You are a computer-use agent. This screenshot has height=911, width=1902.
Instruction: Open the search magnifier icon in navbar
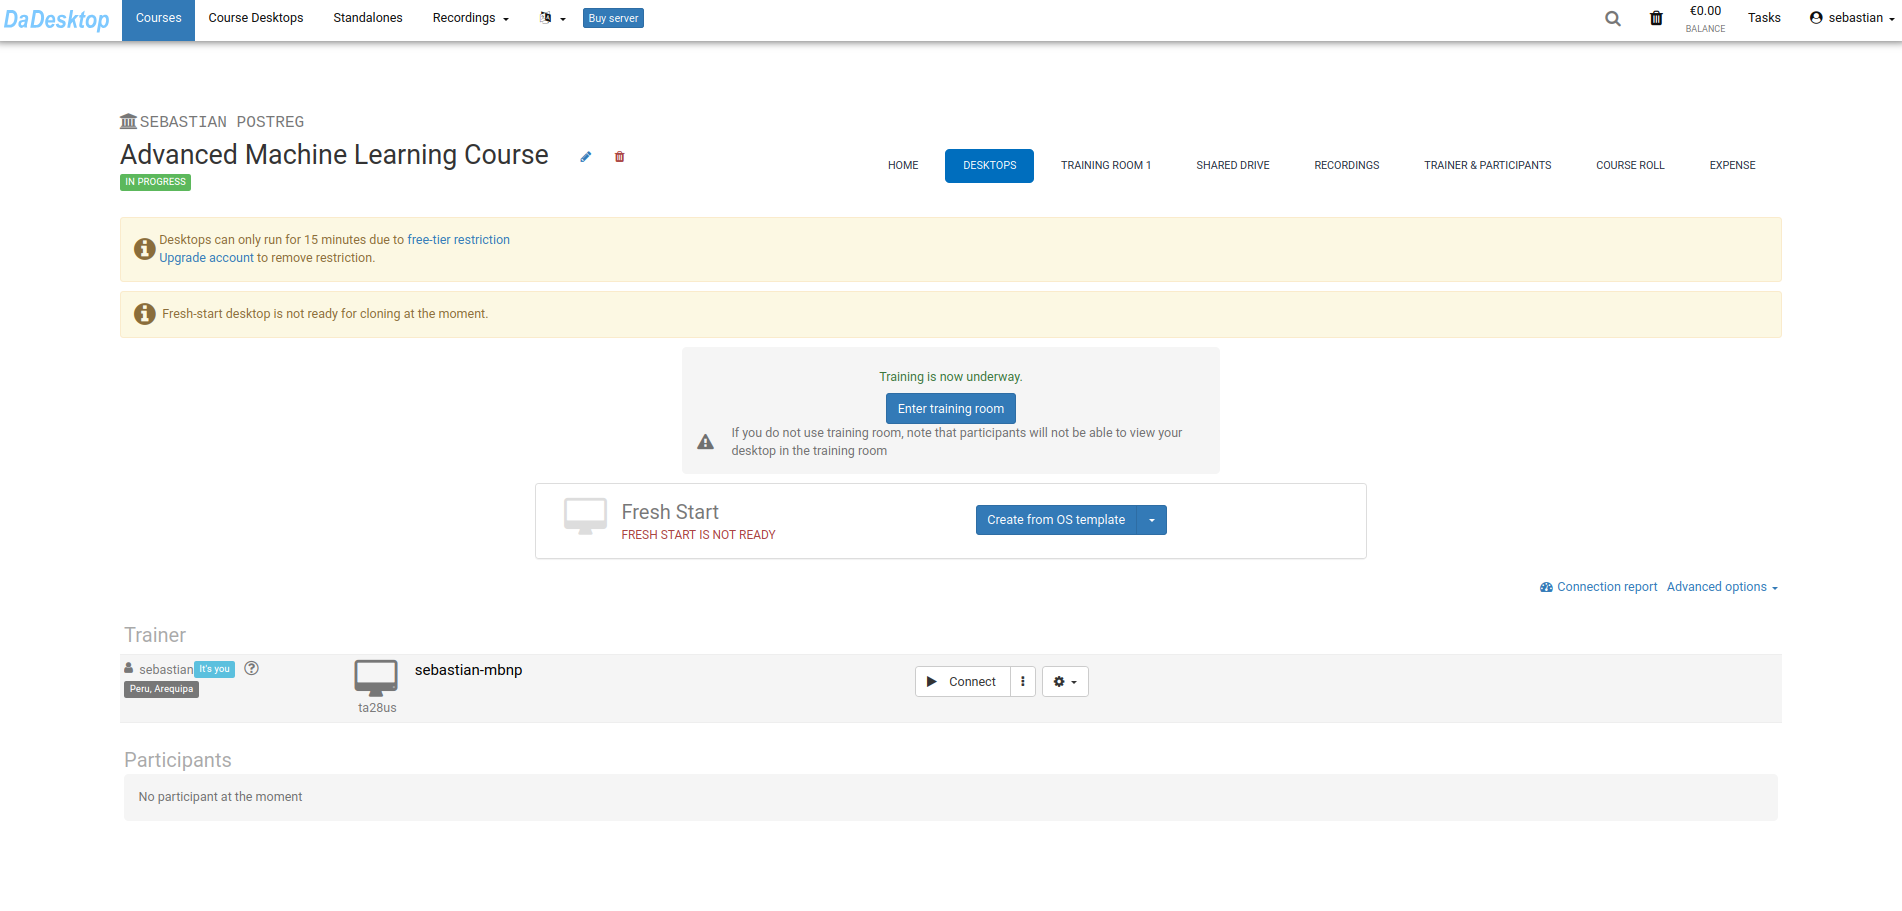[x=1612, y=19]
